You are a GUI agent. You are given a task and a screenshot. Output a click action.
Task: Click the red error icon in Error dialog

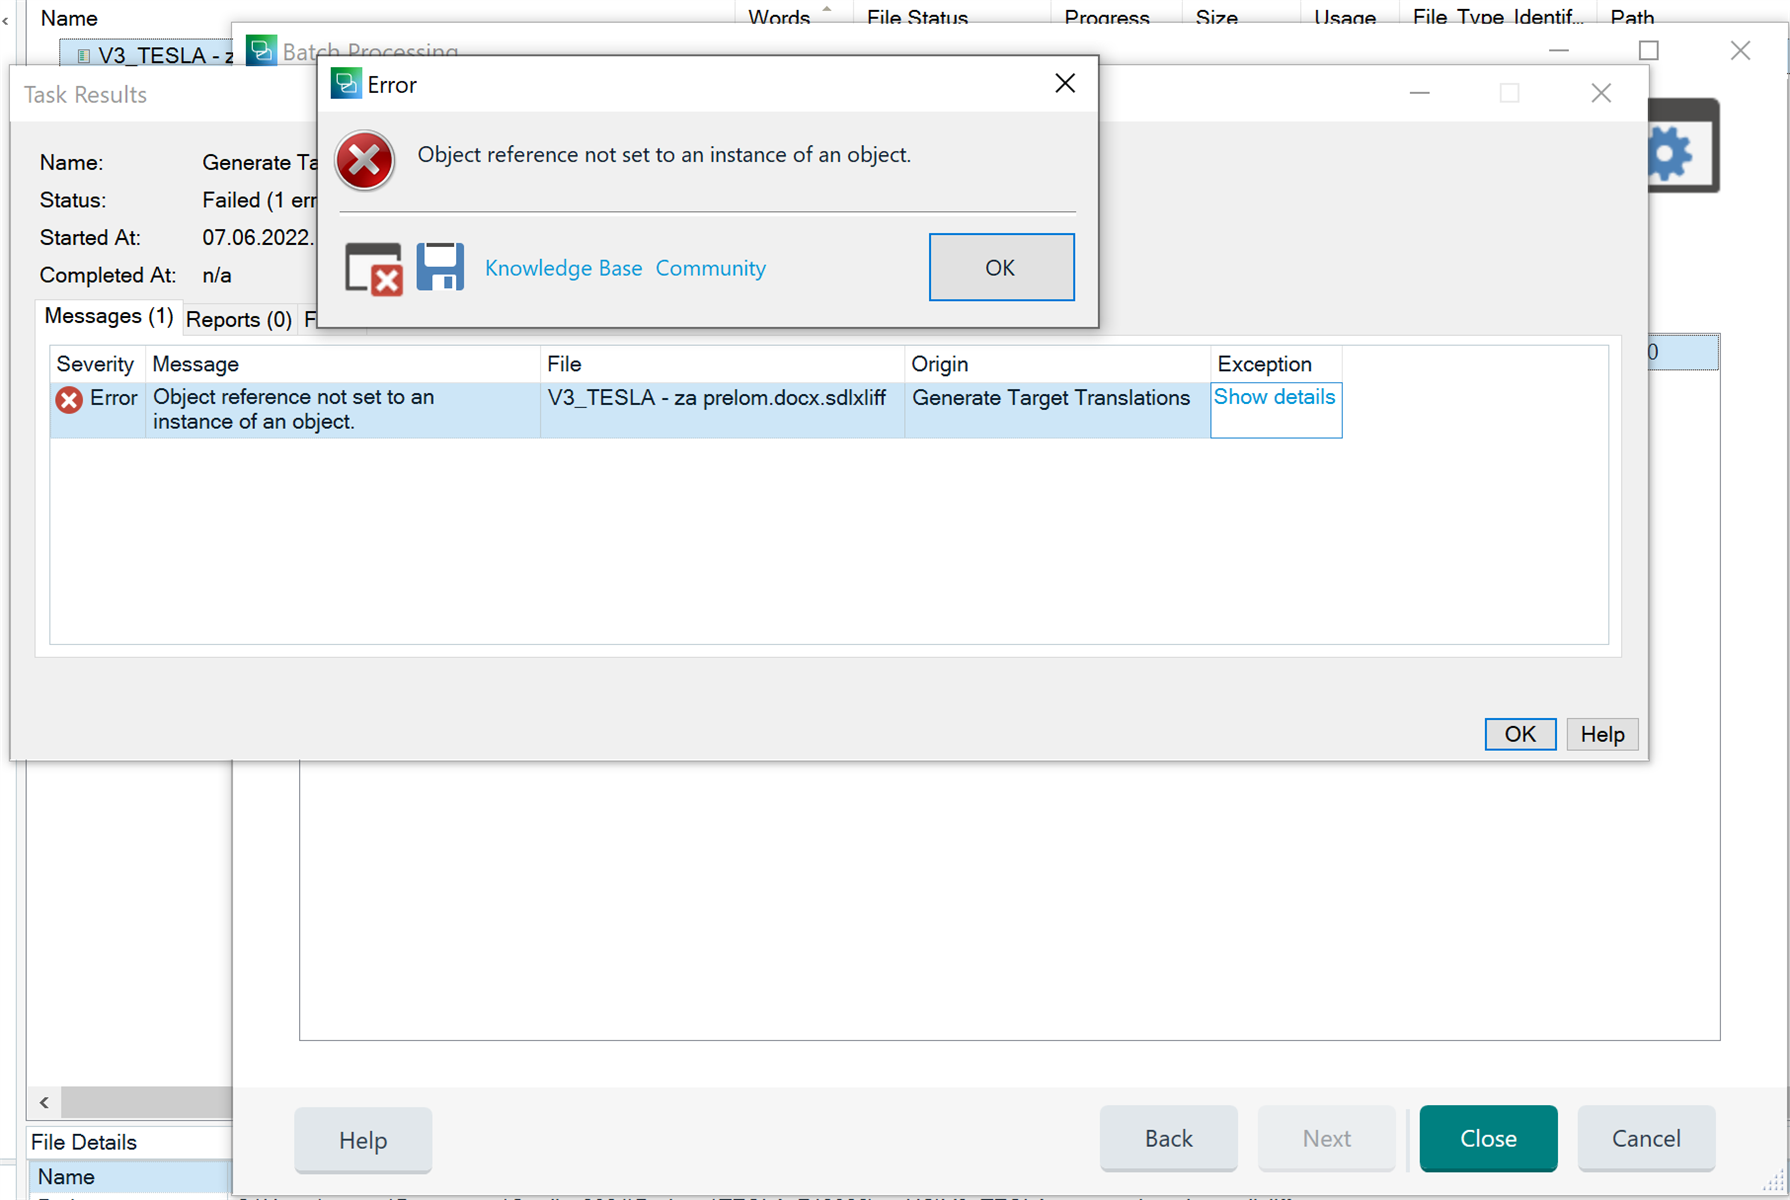coord(364,160)
